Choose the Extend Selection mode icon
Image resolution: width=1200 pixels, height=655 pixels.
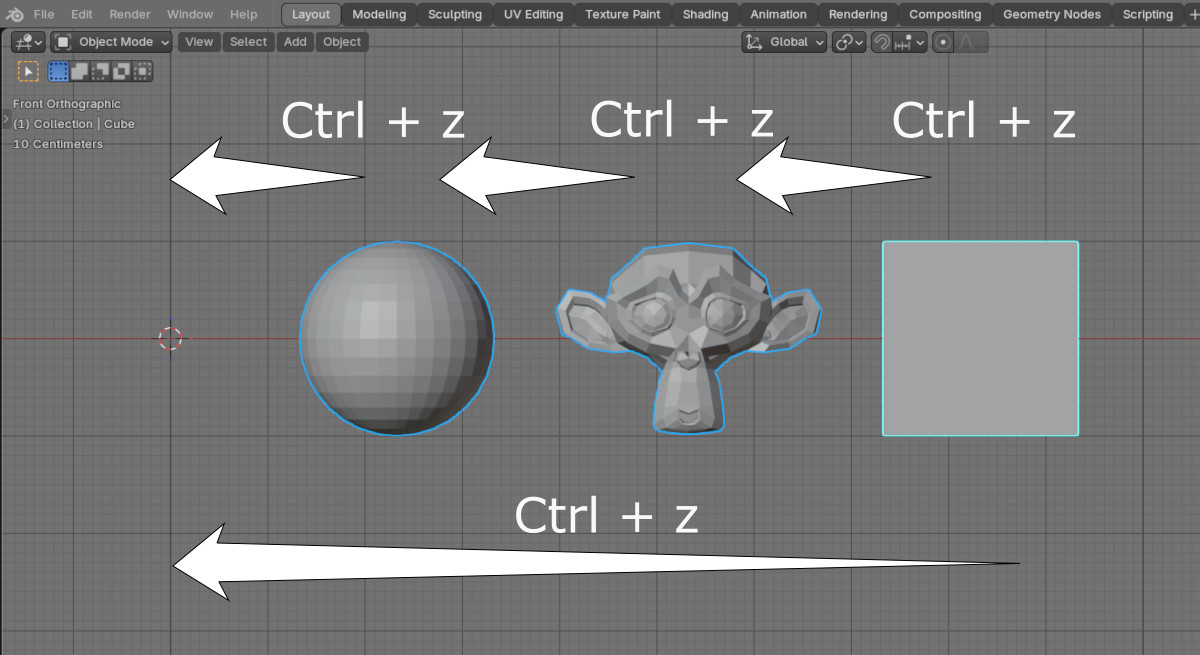coord(80,71)
